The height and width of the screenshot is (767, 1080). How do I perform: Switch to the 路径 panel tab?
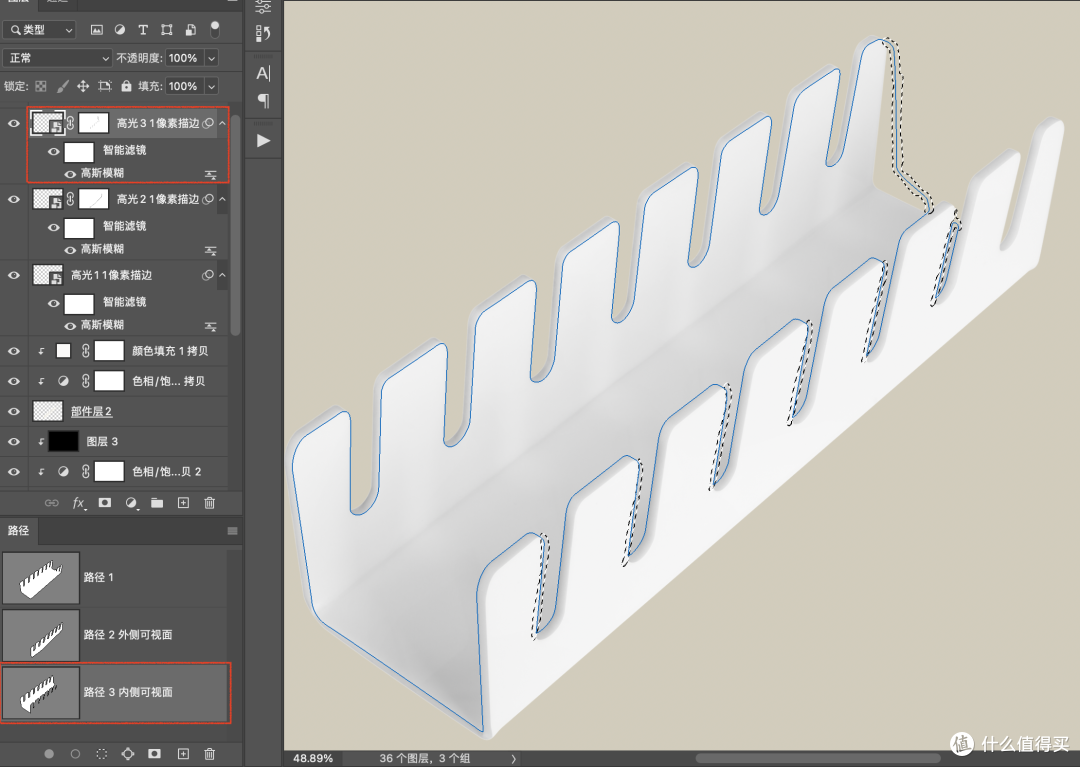(19, 530)
